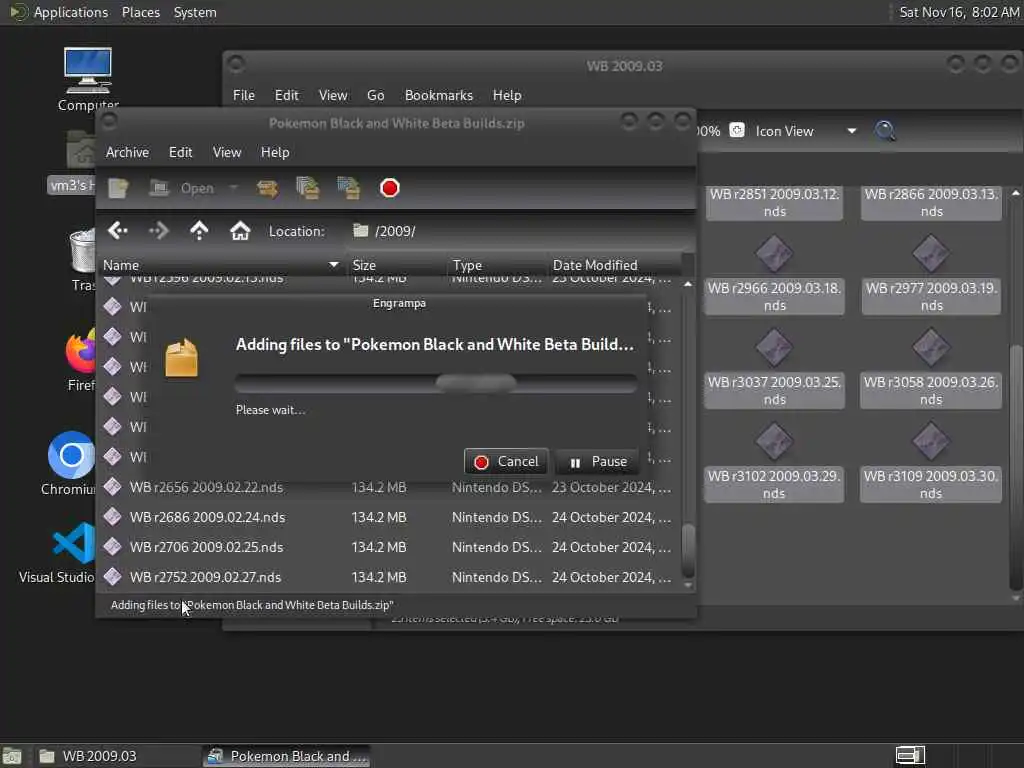This screenshot has width=1024, height=768.
Task: Select WB r2966 2009.03.18.nds file icon
Action: [x=775, y=253]
